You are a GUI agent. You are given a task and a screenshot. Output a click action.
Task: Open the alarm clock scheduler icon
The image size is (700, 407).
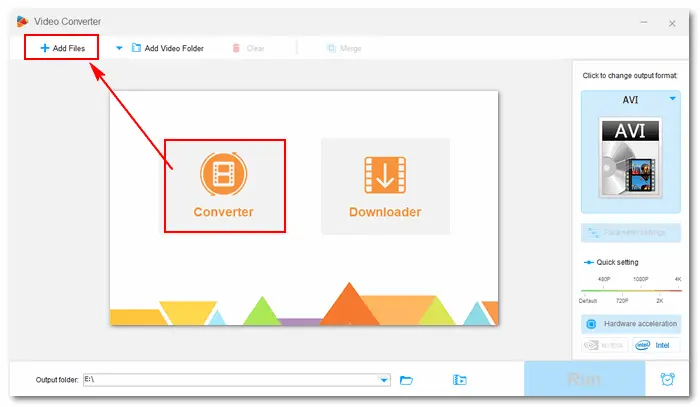[667, 379]
